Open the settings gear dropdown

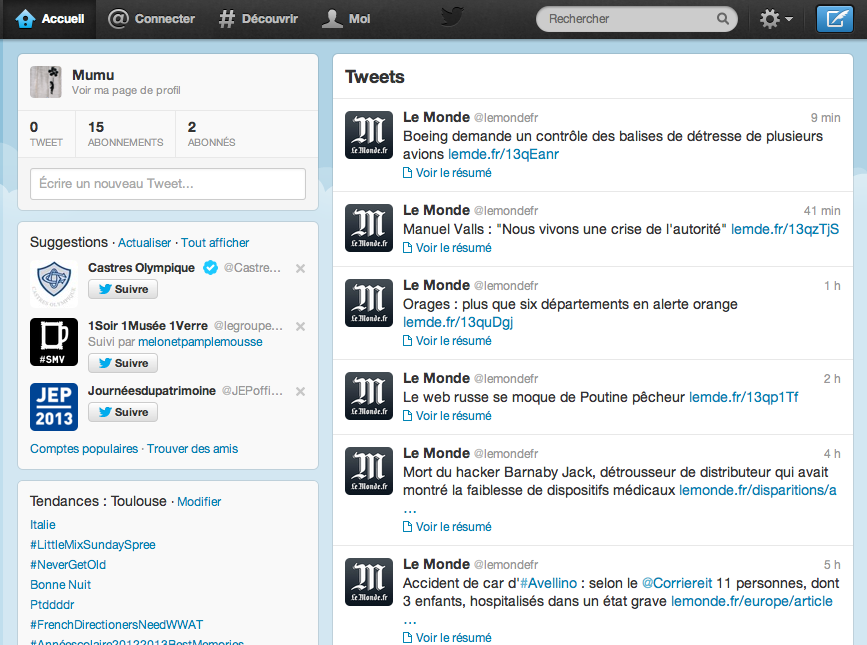[776, 19]
